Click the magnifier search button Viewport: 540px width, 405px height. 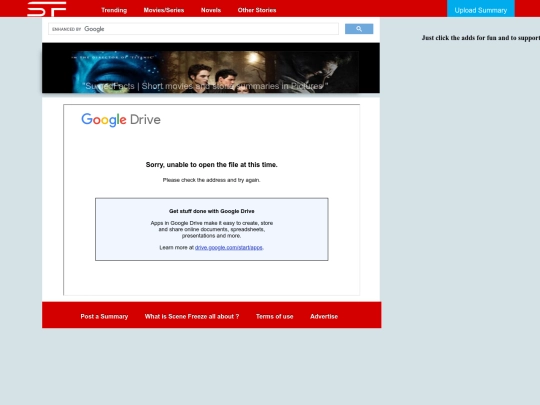tap(359, 29)
